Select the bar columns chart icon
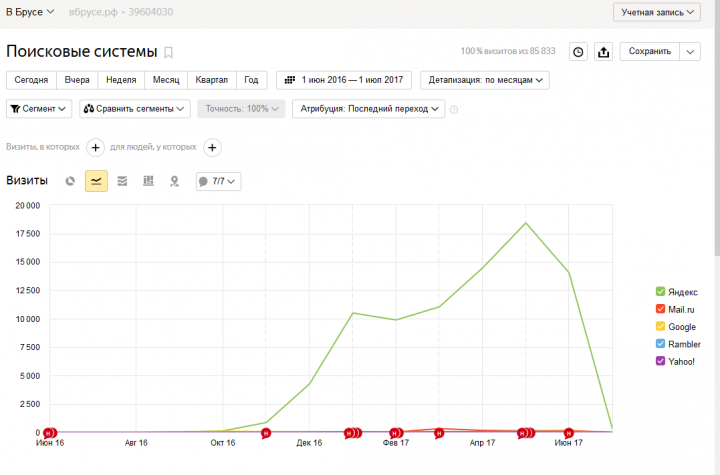The width and height of the screenshot is (720, 475). pos(148,181)
